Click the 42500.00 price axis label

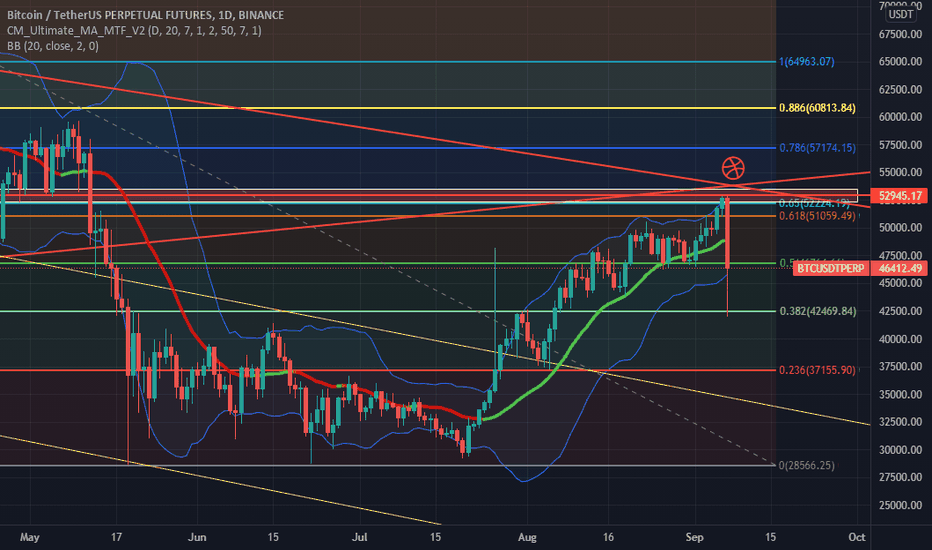(900, 311)
